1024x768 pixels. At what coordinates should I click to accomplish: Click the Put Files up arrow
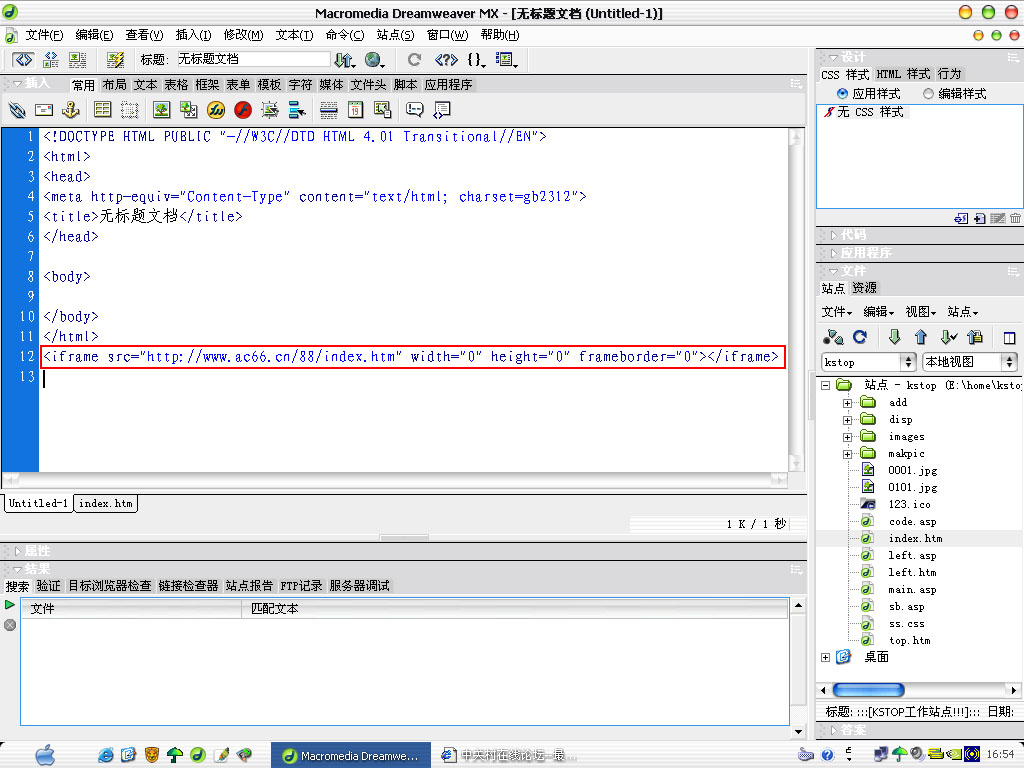(x=920, y=337)
